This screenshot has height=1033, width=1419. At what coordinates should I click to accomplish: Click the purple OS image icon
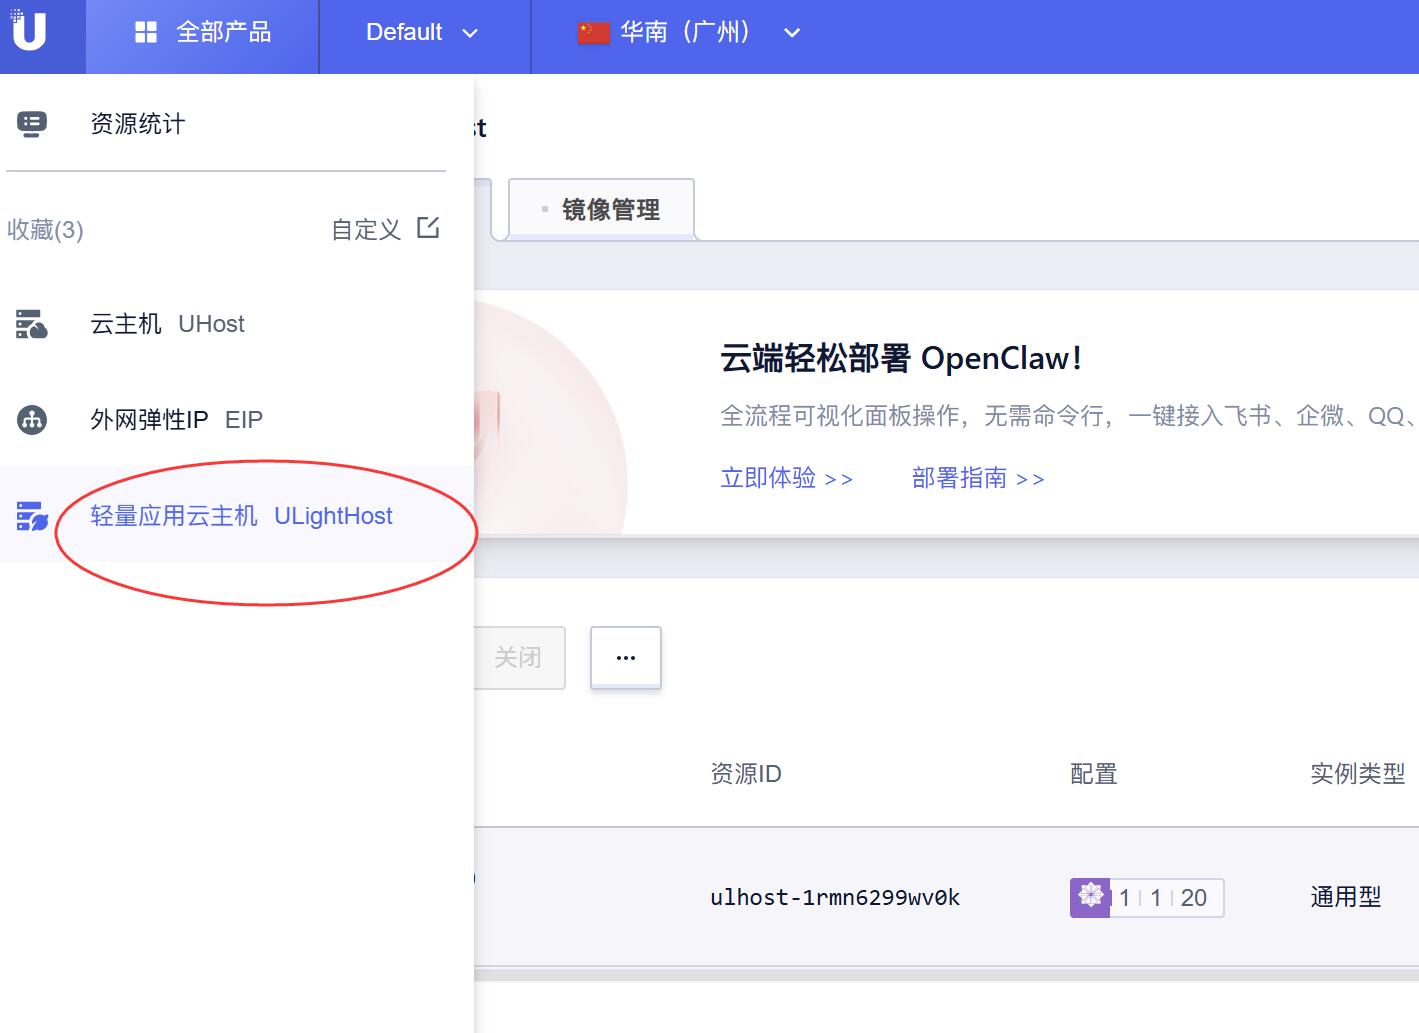point(1090,897)
